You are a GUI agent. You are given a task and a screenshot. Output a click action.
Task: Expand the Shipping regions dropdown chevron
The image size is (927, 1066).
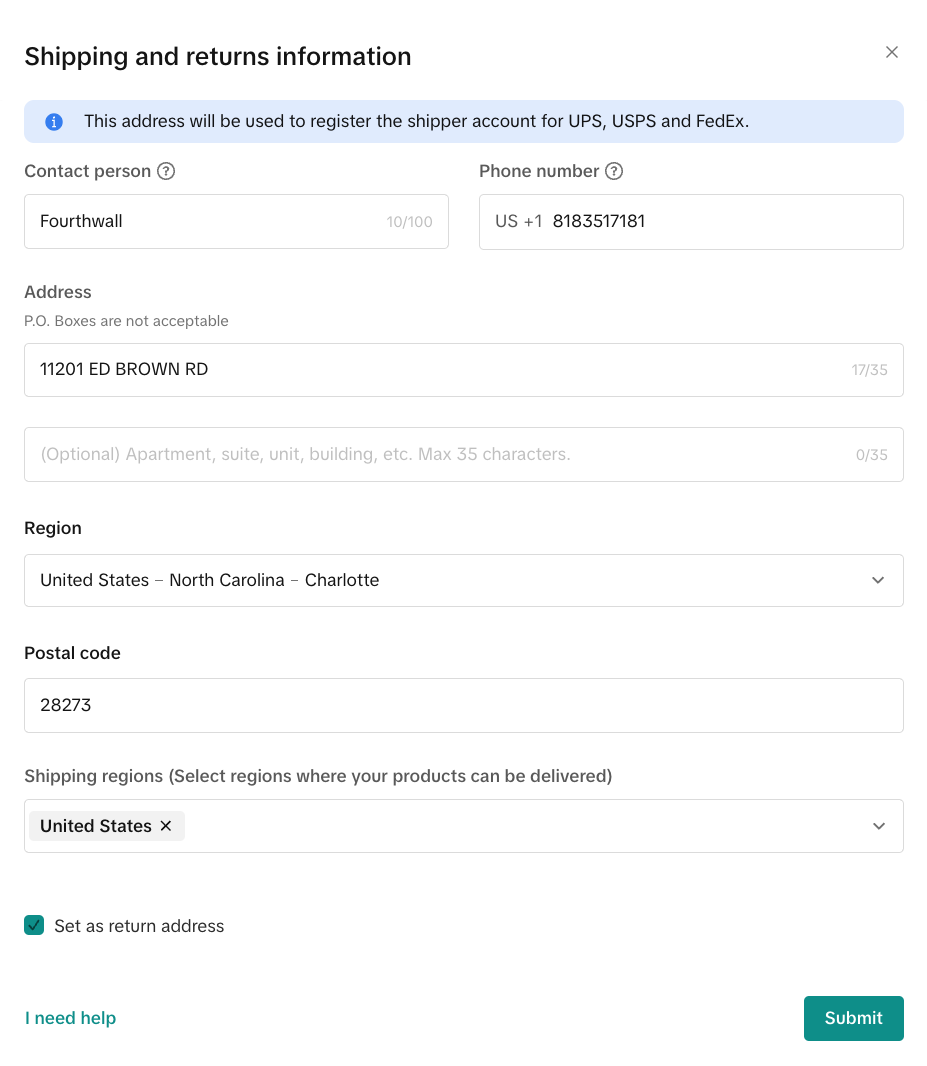(879, 826)
